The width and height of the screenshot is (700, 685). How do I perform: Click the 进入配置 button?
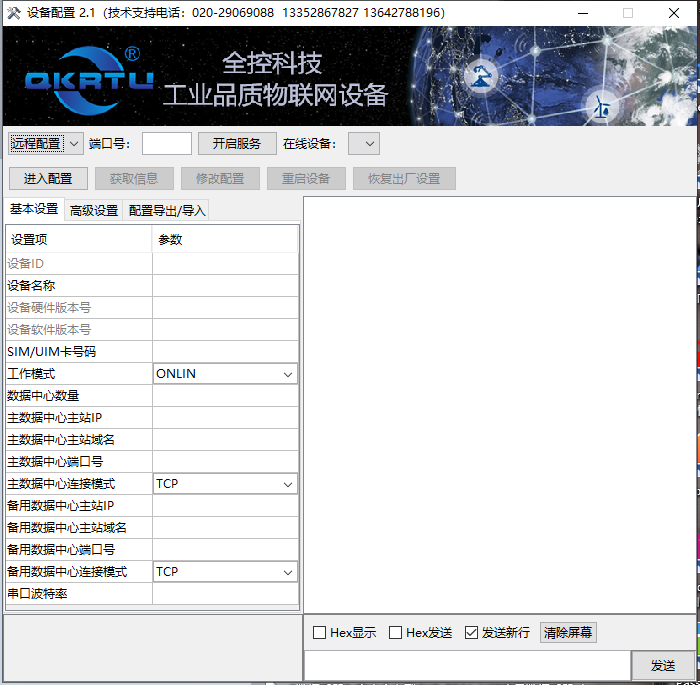point(48,179)
